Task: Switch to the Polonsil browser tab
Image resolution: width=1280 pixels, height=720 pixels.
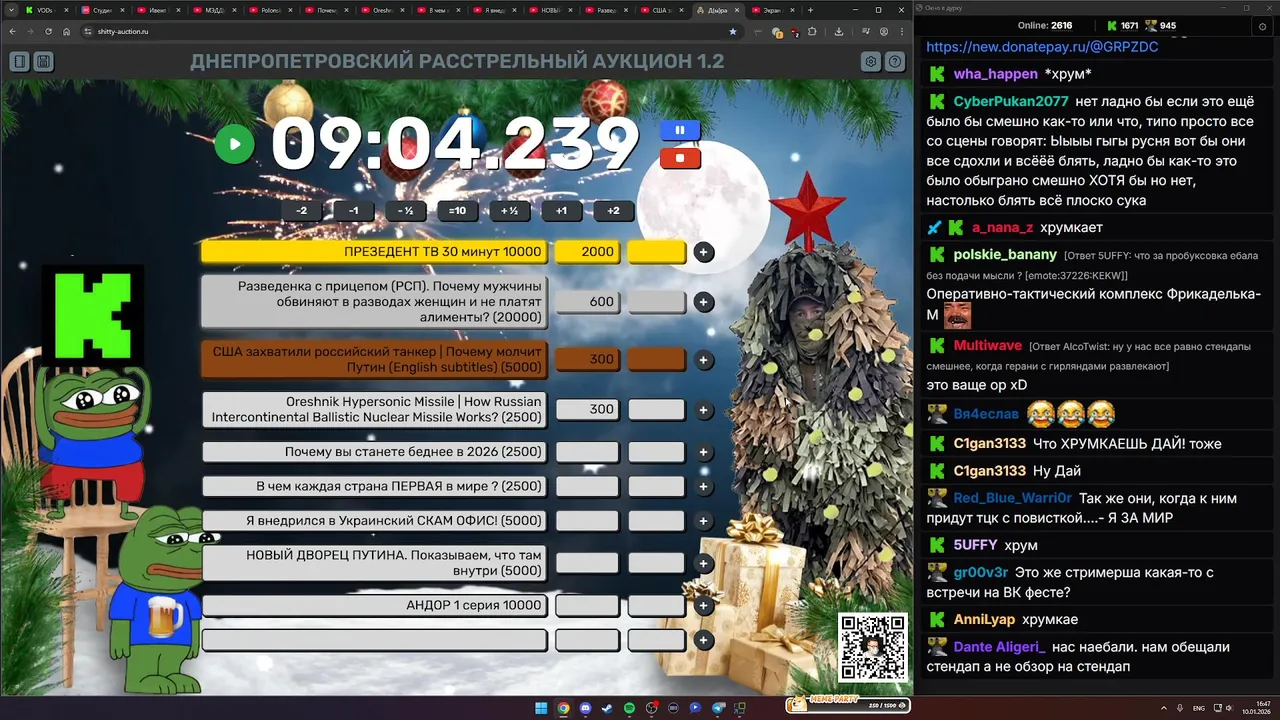Action: point(270,10)
